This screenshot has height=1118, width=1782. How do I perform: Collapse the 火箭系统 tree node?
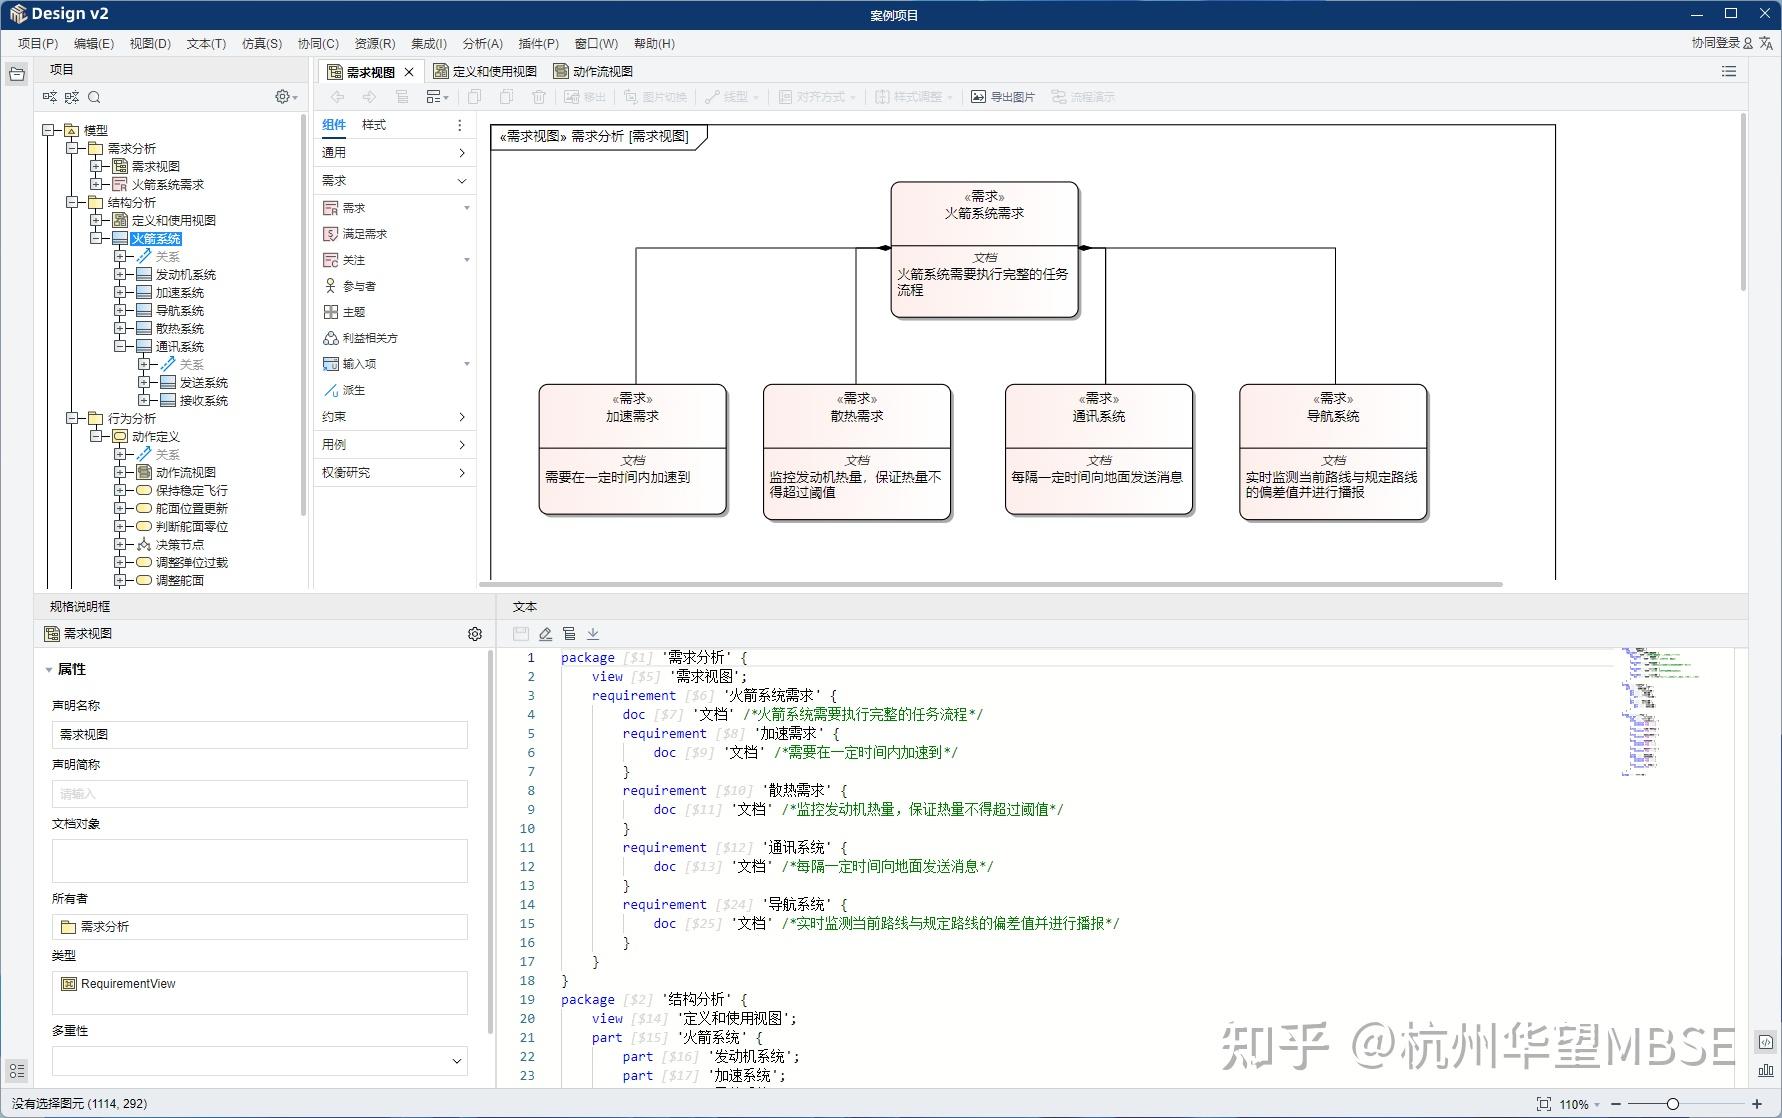tap(96, 238)
